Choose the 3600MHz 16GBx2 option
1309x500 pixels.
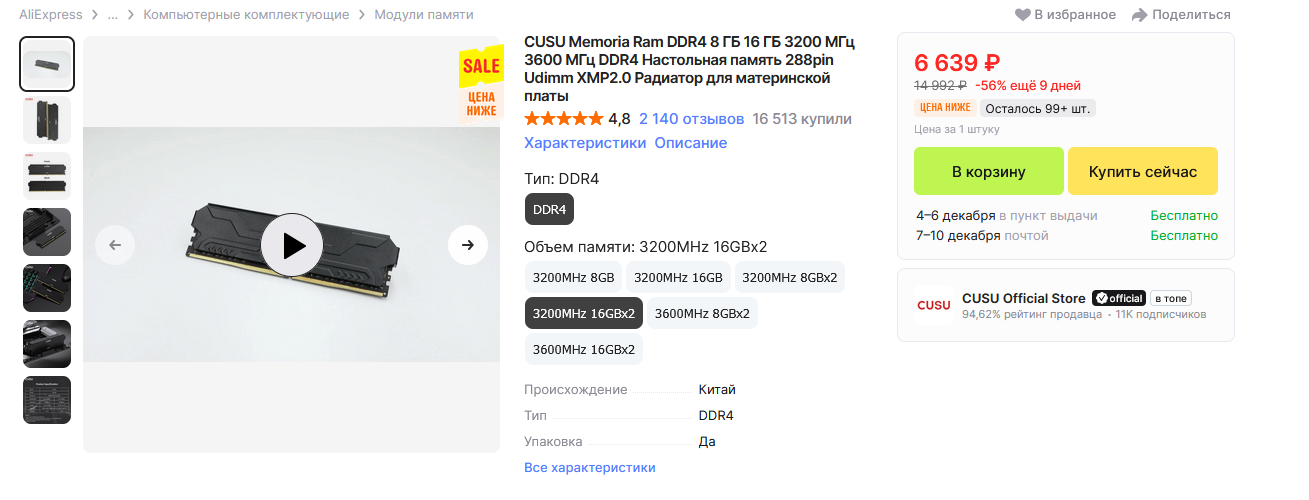[x=584, y=349]
